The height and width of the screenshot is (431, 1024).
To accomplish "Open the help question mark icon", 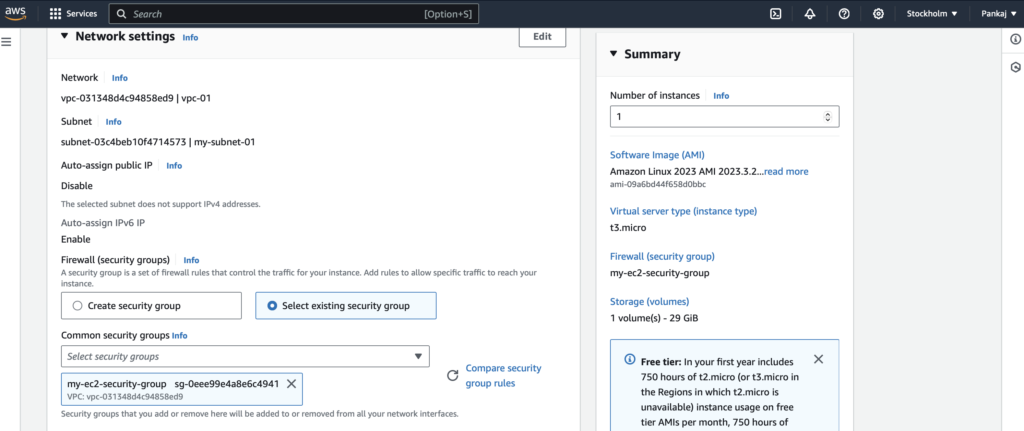I will 844,14.
